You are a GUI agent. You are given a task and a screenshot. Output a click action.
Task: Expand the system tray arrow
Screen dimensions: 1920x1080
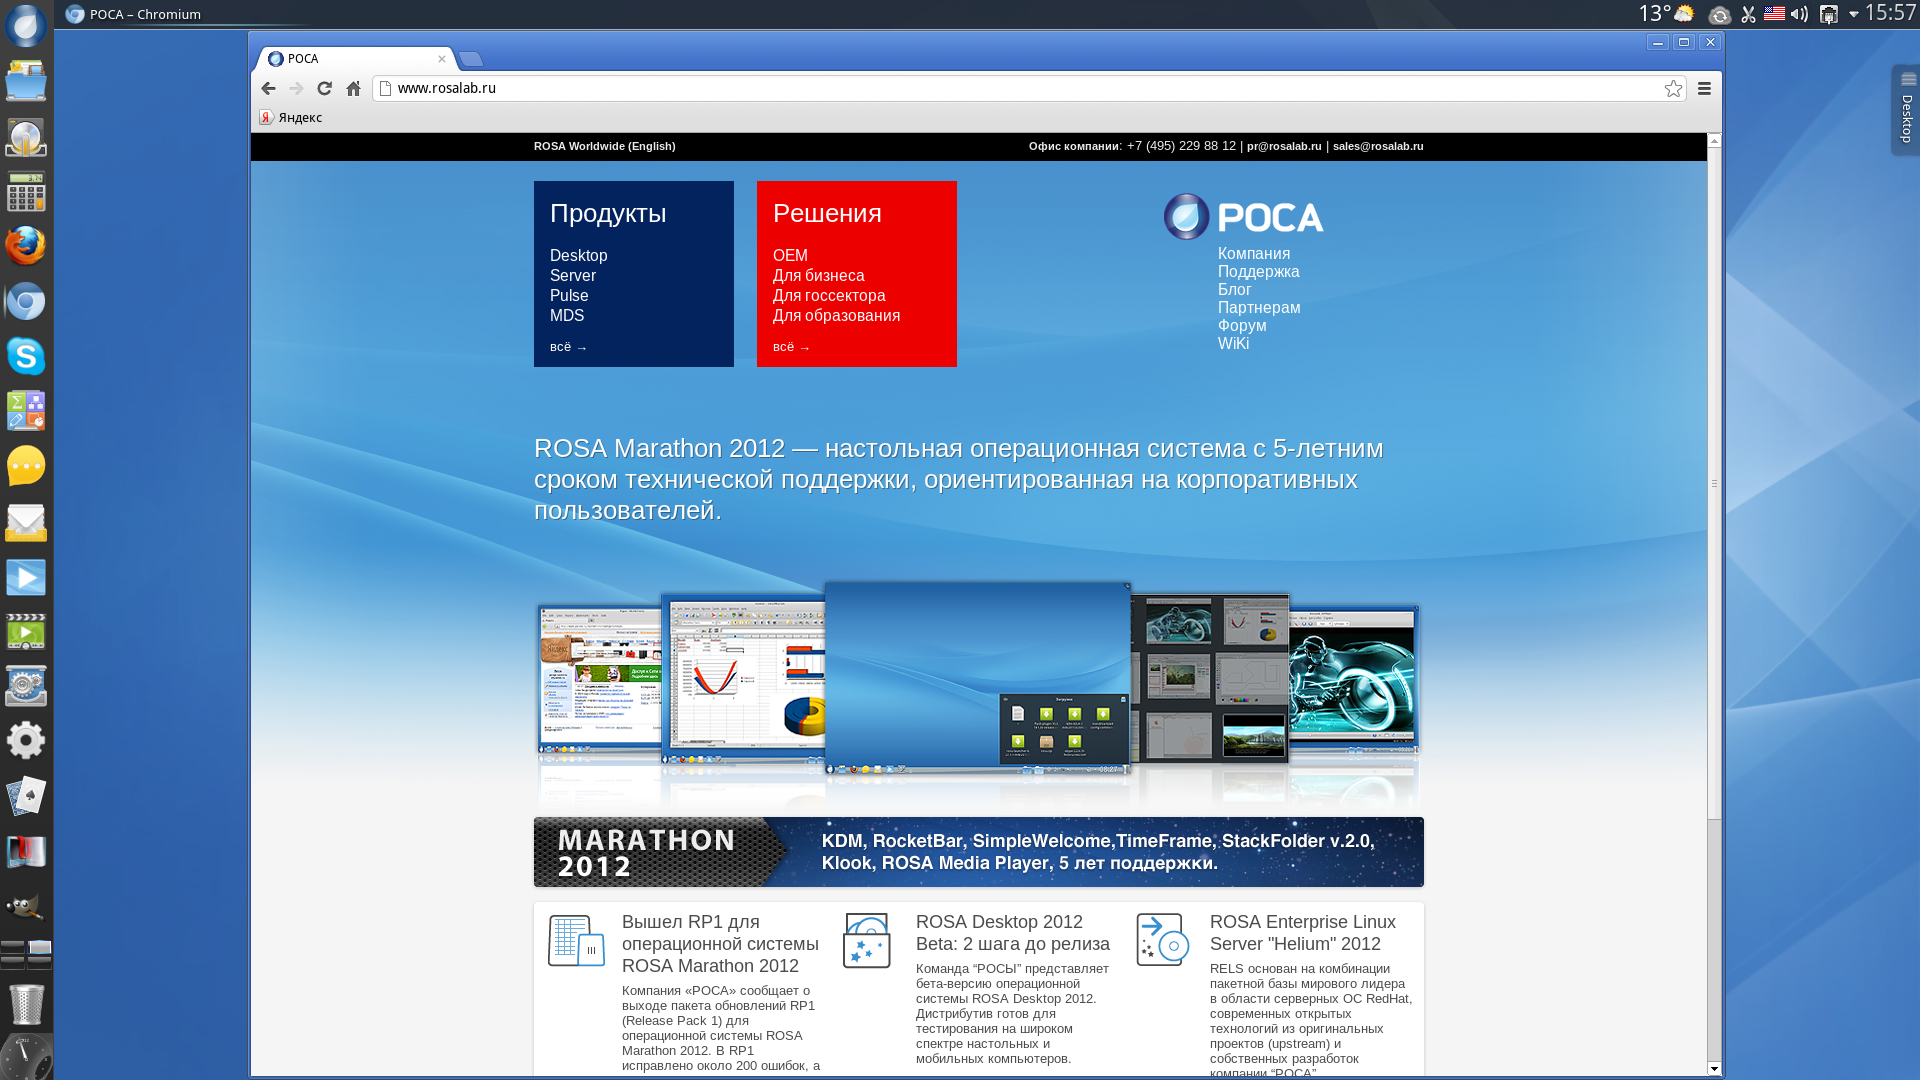pos(1853,14)
